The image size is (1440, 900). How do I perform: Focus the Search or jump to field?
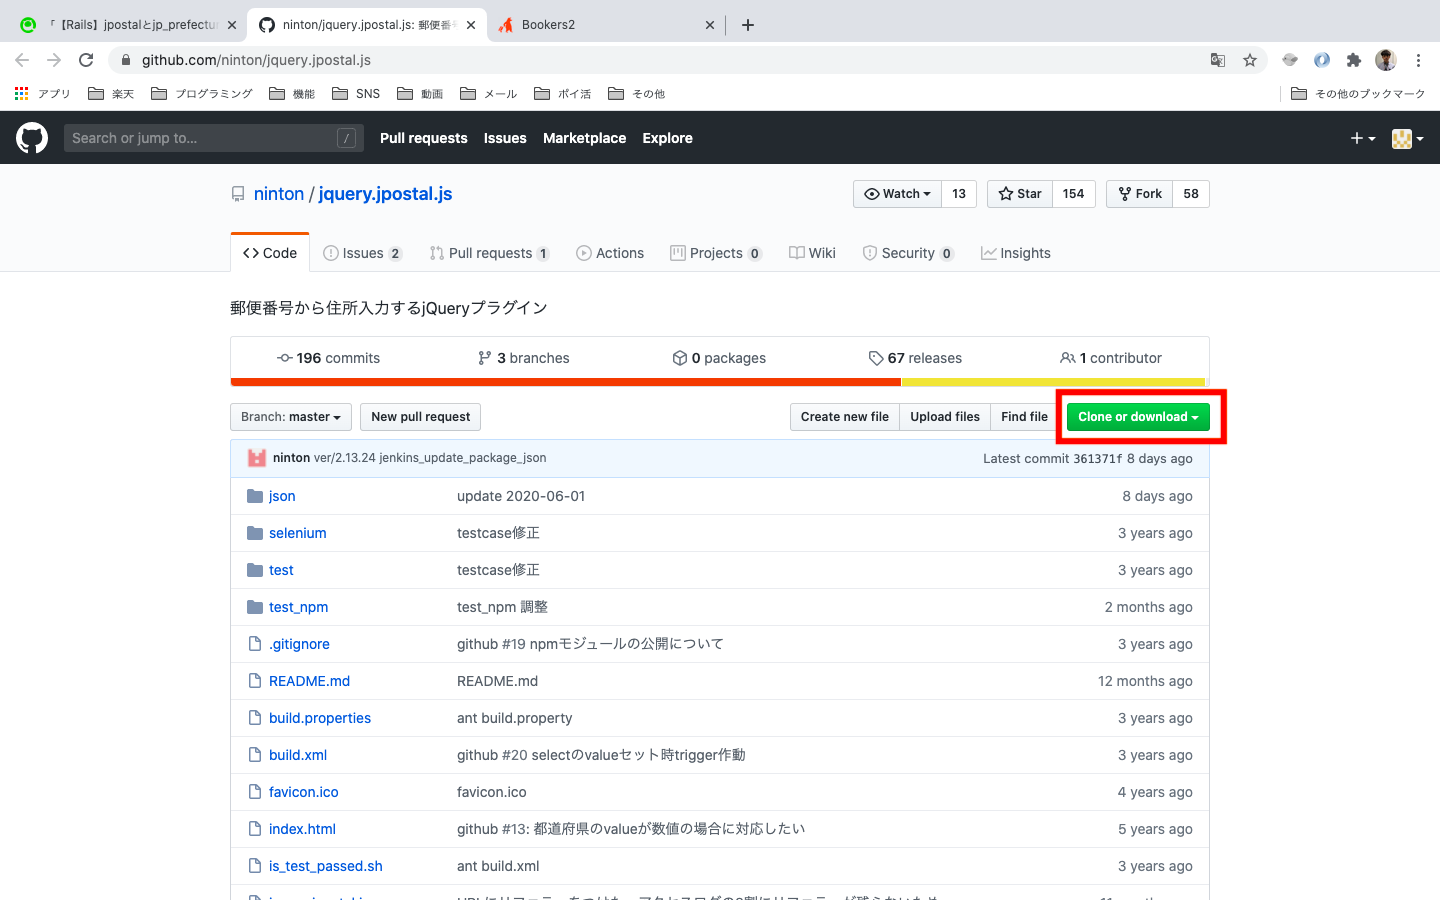coord(213,138)
